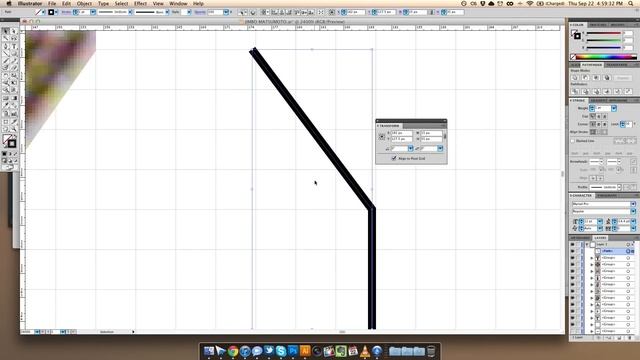640x360 pixels.
Task: Hide the selected Path sublayer eye
Action: pyautogui.click(x=572, y=251)
